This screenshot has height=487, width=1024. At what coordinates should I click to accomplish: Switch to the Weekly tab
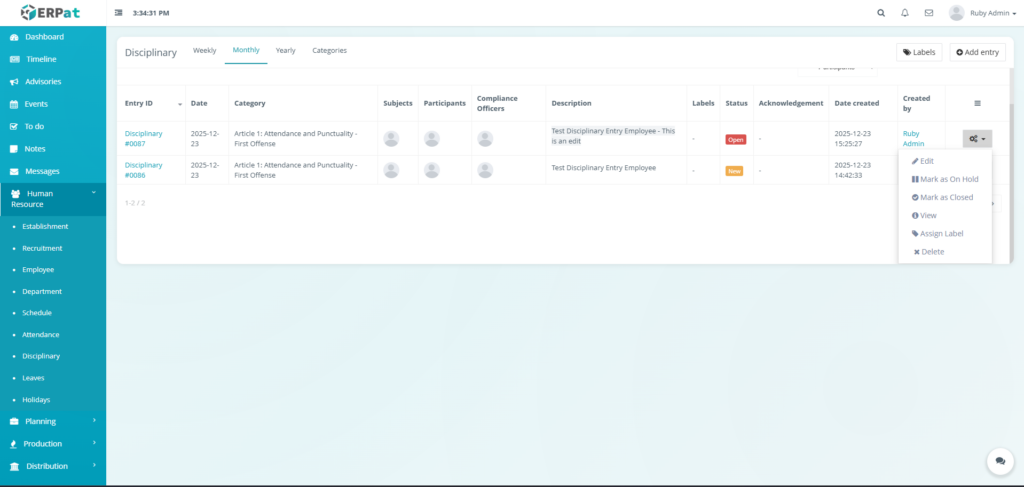point(204,50)
